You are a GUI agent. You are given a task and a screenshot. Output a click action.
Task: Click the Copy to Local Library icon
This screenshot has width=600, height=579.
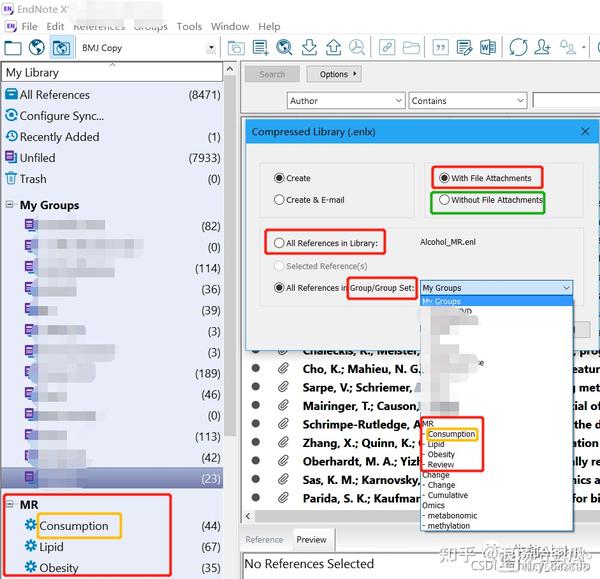(x=236, y=48)
